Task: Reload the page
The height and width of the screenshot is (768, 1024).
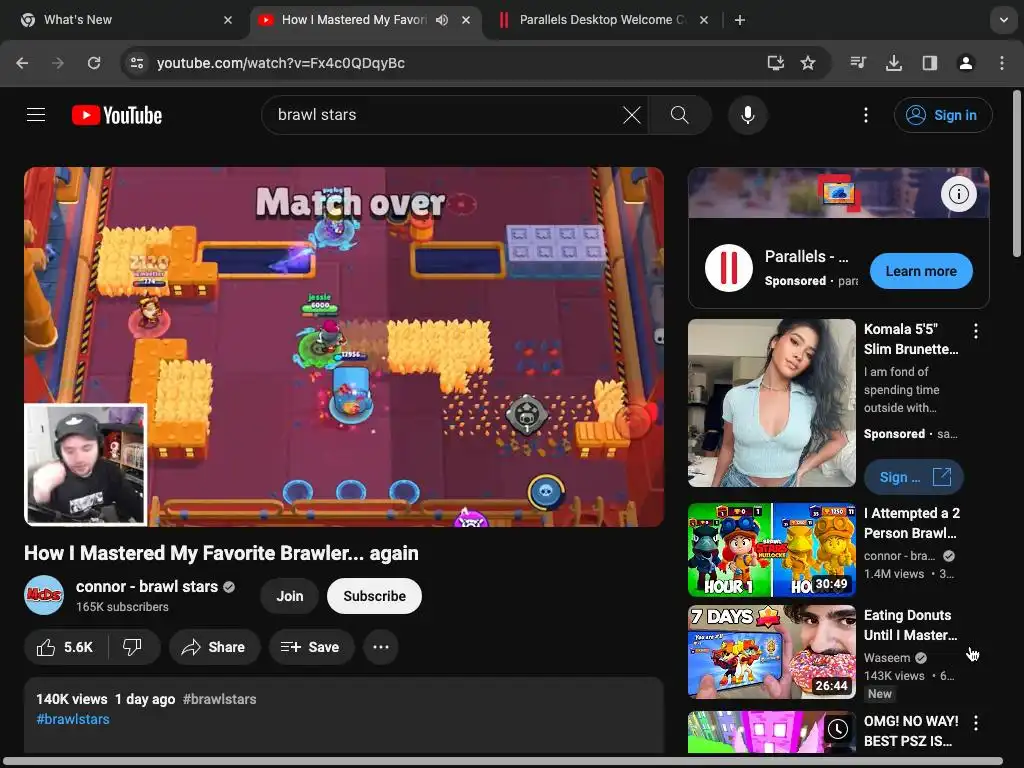Action: point(94,63)
